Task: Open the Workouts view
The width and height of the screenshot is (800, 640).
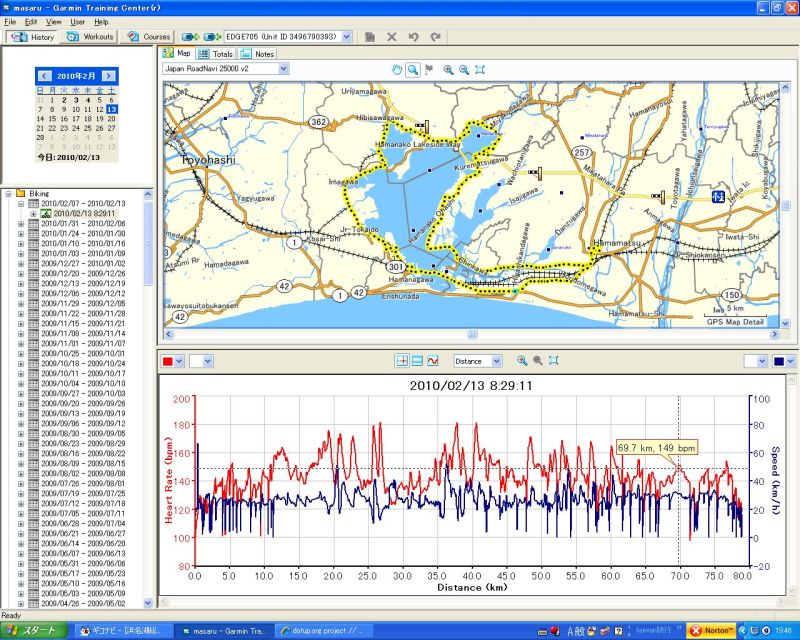Action: pos(90,37)
